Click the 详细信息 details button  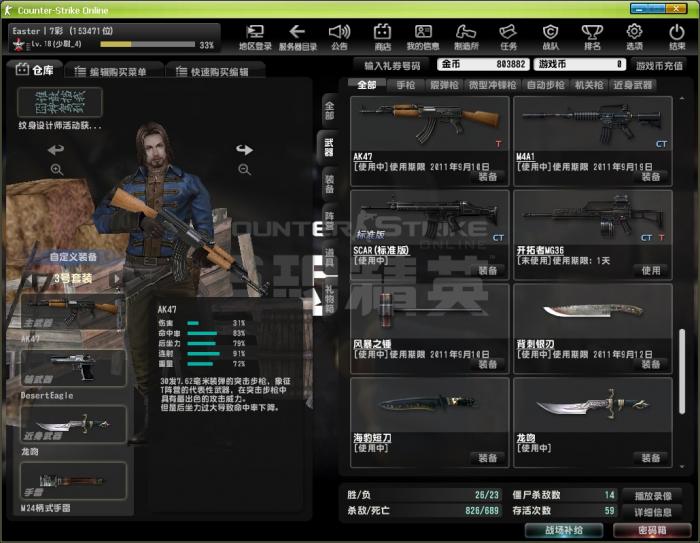[653, 512]
